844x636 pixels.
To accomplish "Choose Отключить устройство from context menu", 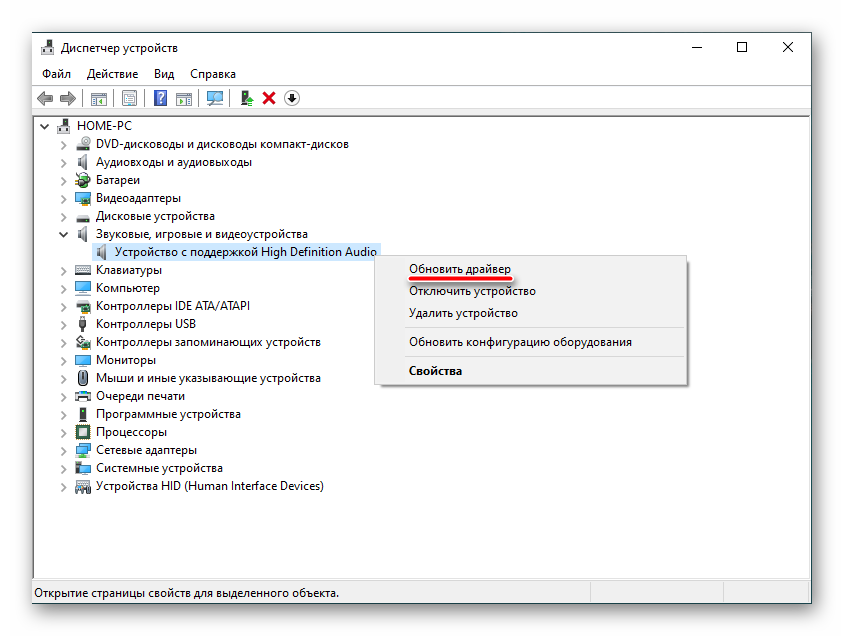I will 530,291.
